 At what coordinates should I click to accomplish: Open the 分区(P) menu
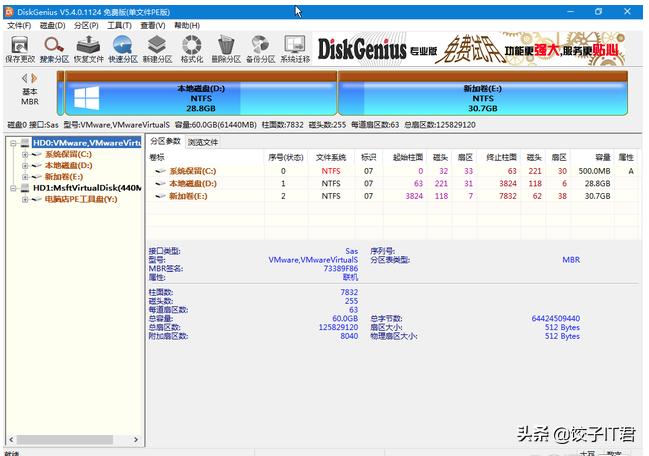[86, 26]
